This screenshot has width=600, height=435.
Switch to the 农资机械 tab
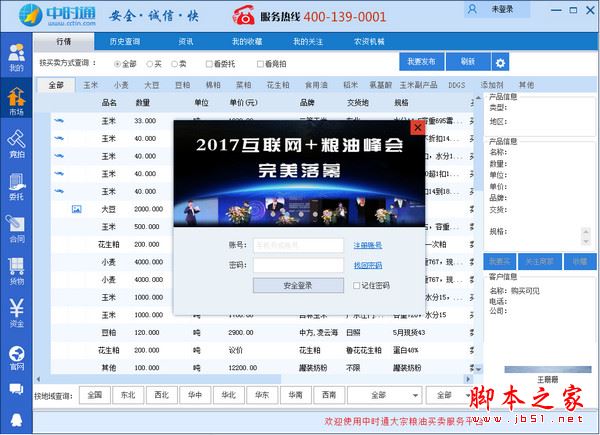pyautogui.click(x=369, y=42)
